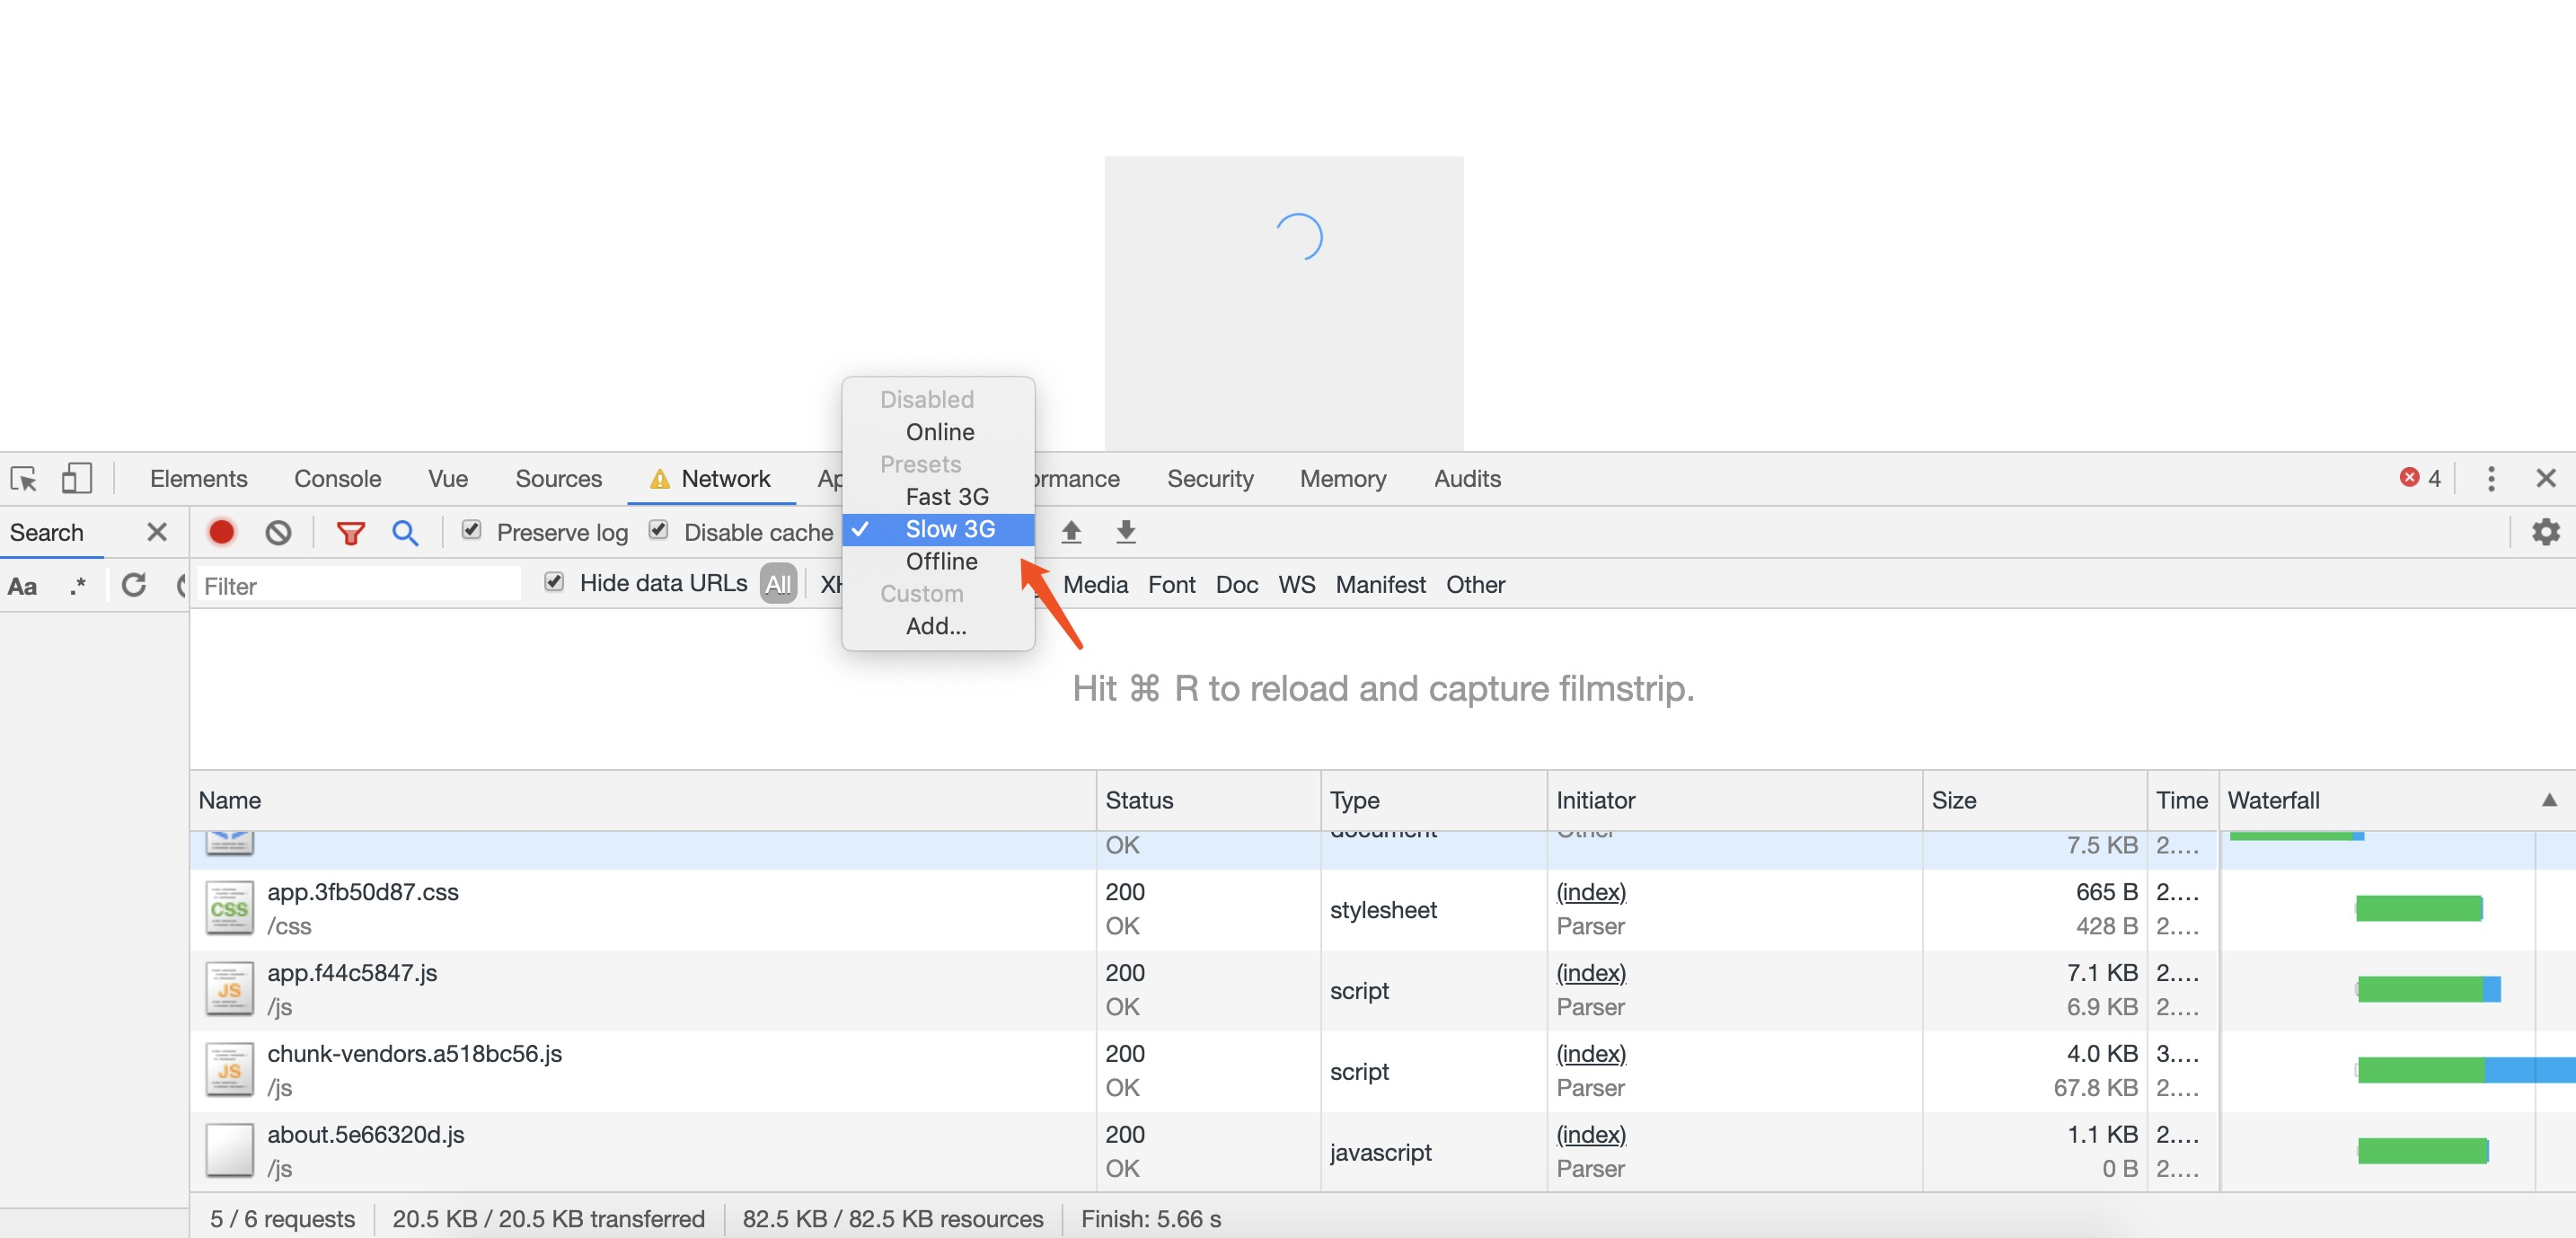Switch to the Console tab
The width and height of the screenshot is (2576, 1238).
point(337,479)
